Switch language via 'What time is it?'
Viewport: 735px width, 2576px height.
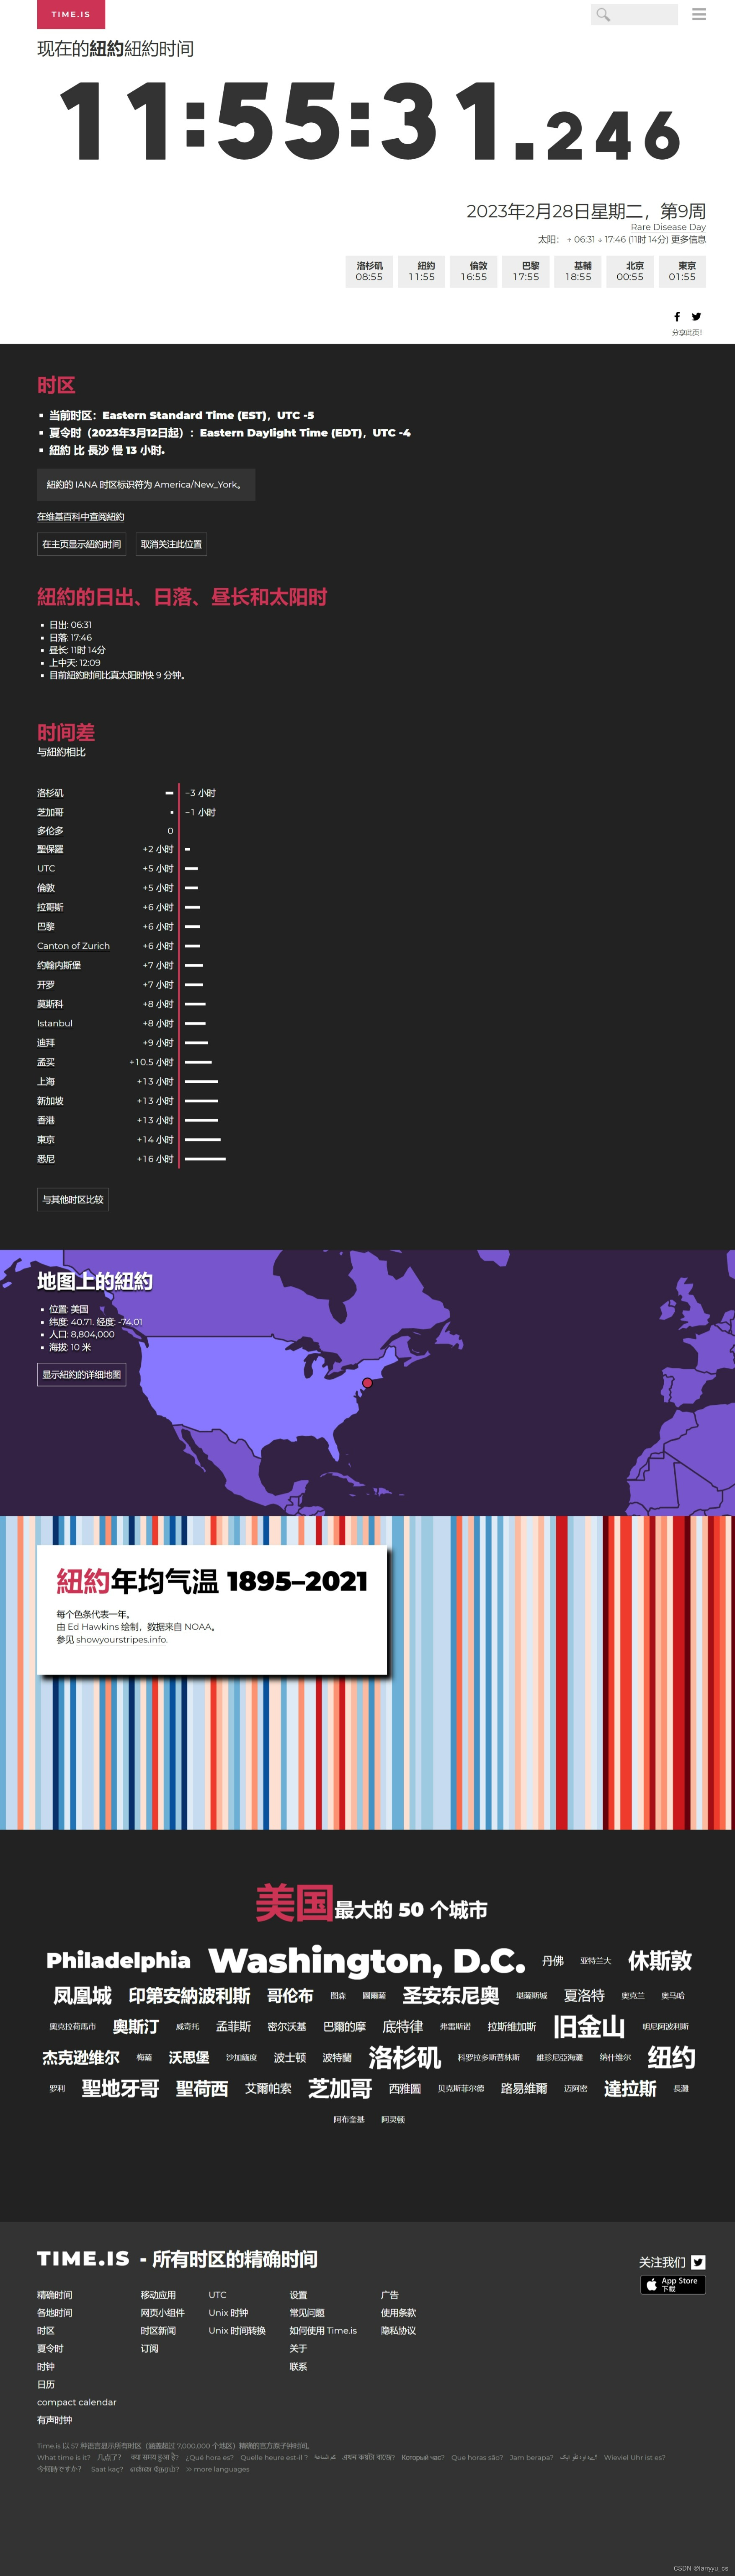64,2457
